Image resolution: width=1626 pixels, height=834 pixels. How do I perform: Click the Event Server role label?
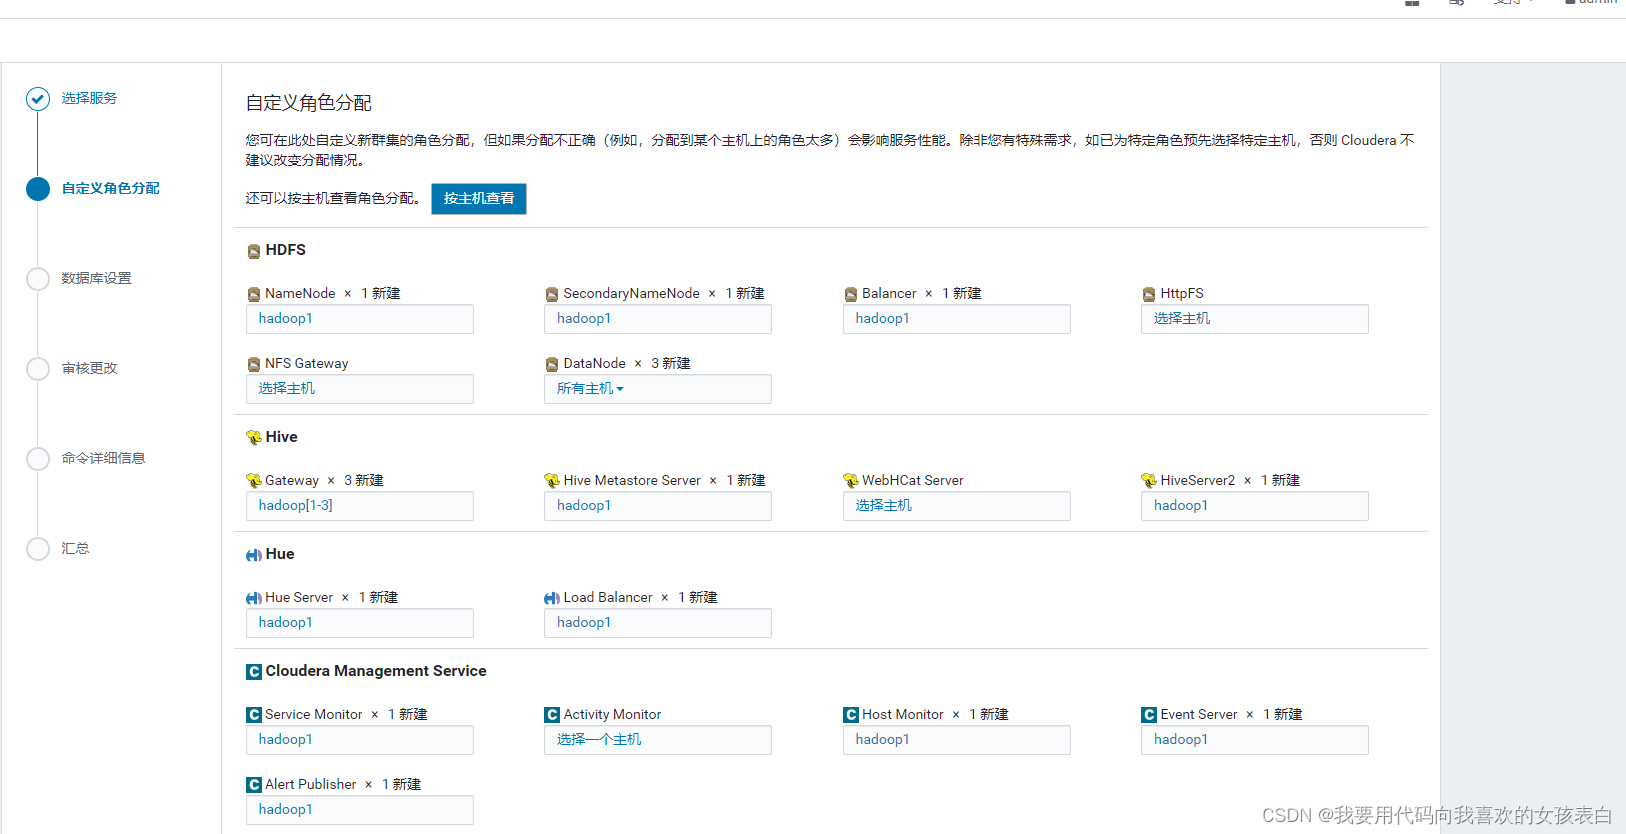pyautogui.click(x=1199, y=715)
